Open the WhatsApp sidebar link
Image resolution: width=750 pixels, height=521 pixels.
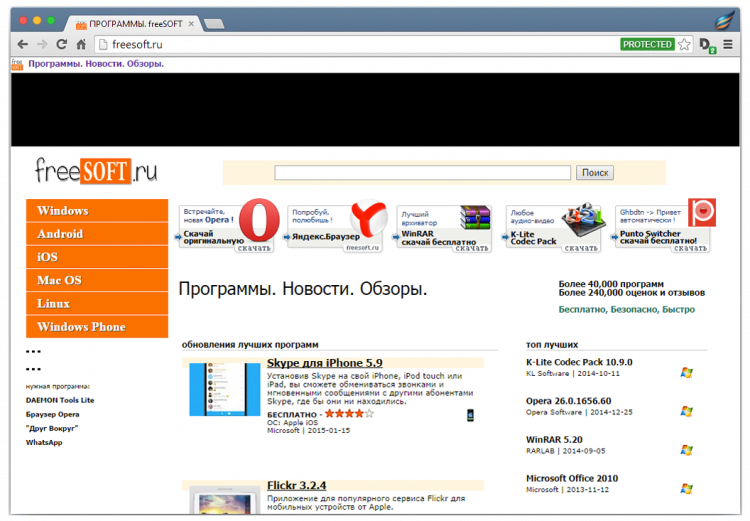[44, 443]
